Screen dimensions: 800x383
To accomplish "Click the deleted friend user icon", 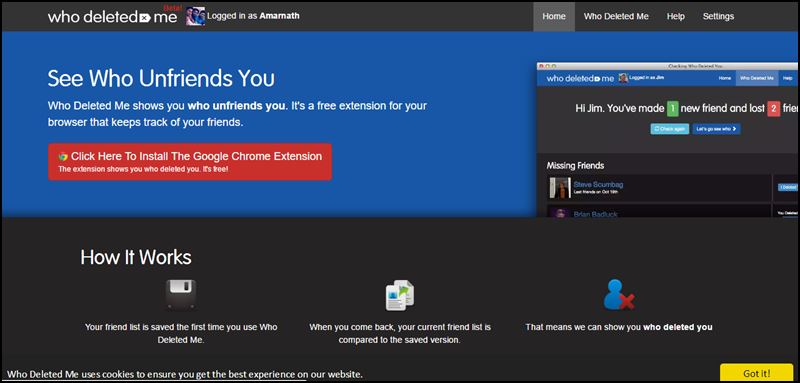I will (618, 295).
